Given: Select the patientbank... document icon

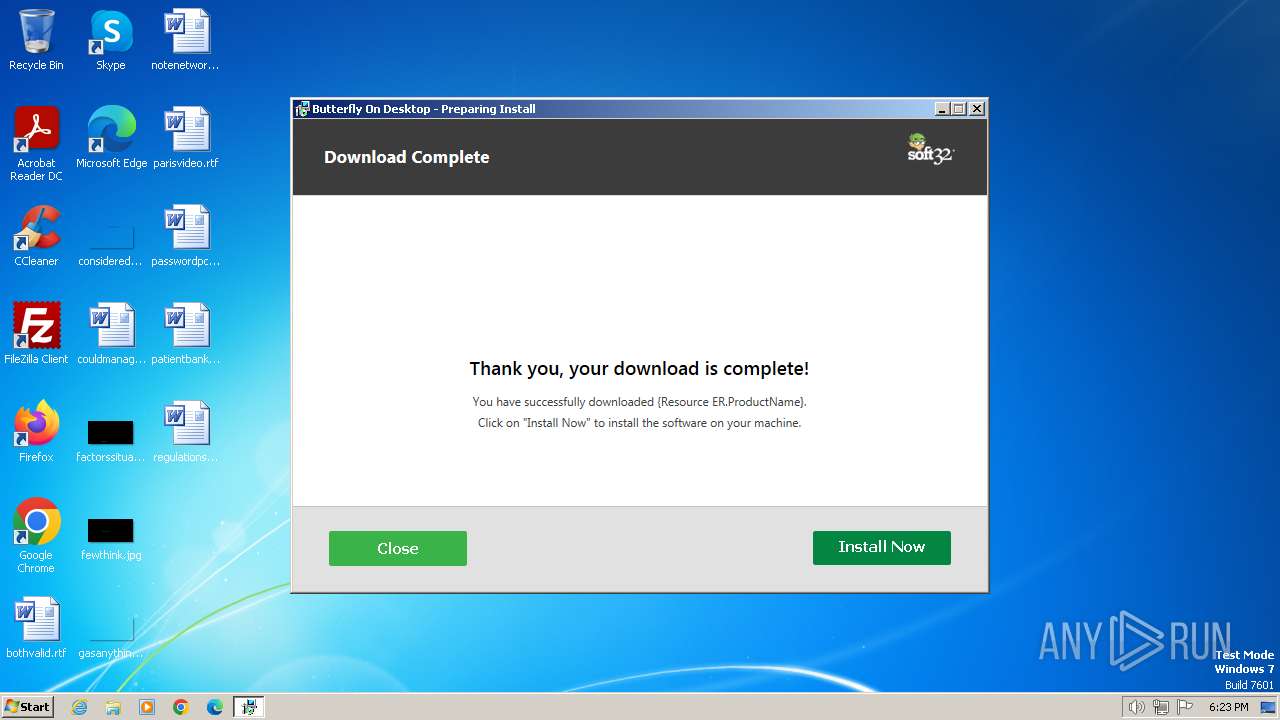Looking at the screenshot, I should point(186,335).
